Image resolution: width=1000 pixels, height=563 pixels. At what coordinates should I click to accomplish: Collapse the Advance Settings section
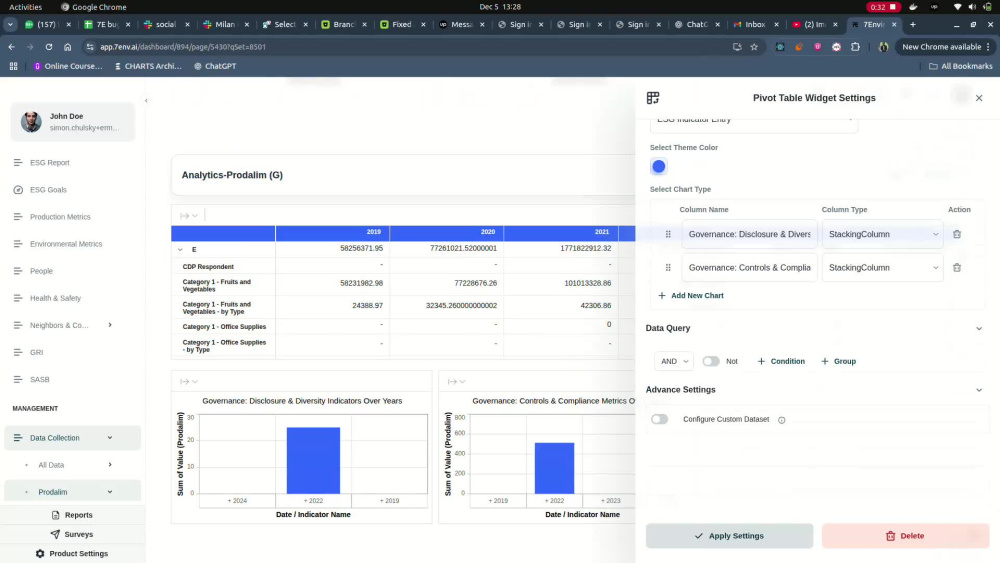tap(978, 390)
